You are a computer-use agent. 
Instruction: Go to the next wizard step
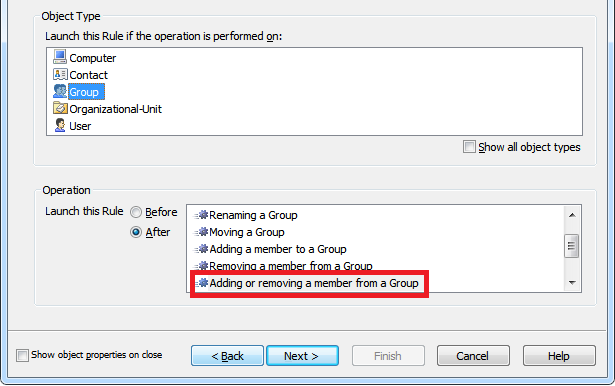click(302, 356)
